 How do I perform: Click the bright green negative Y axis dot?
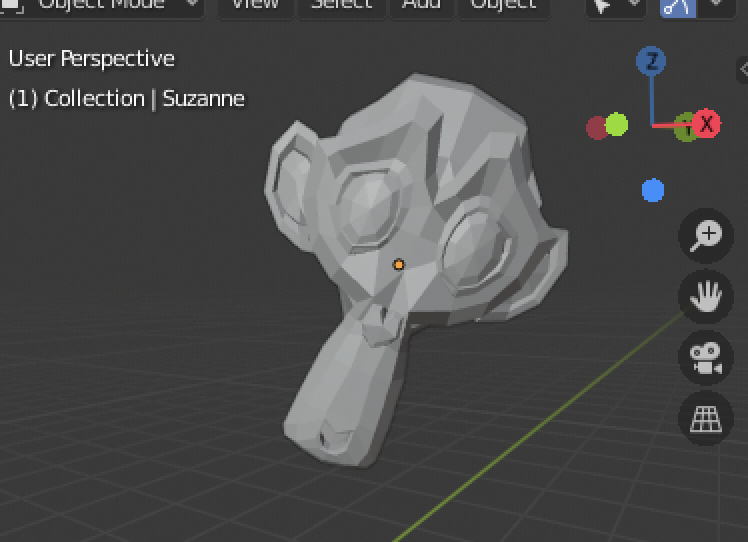click(x=616, y=124)
